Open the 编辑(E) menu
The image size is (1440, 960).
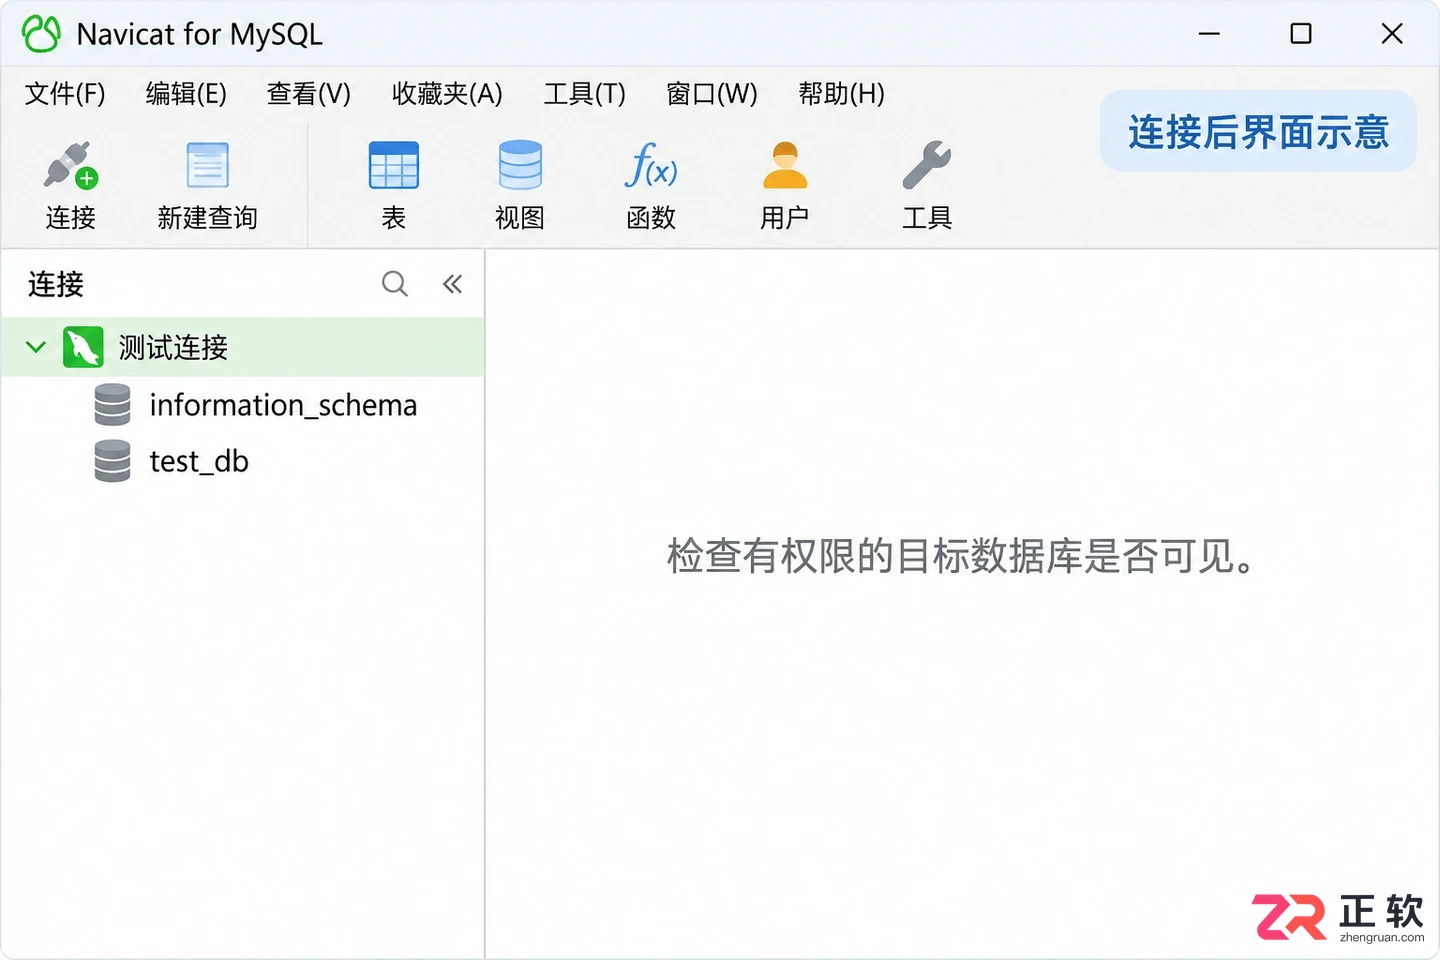tap(186, 94)
